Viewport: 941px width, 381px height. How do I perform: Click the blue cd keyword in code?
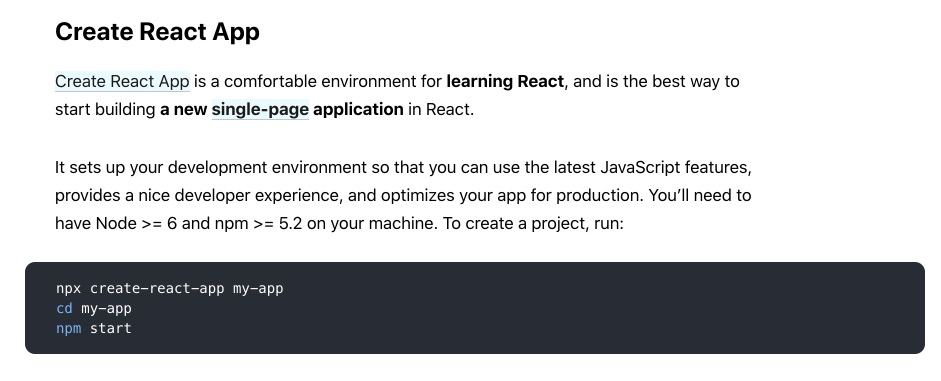(64, 308)
